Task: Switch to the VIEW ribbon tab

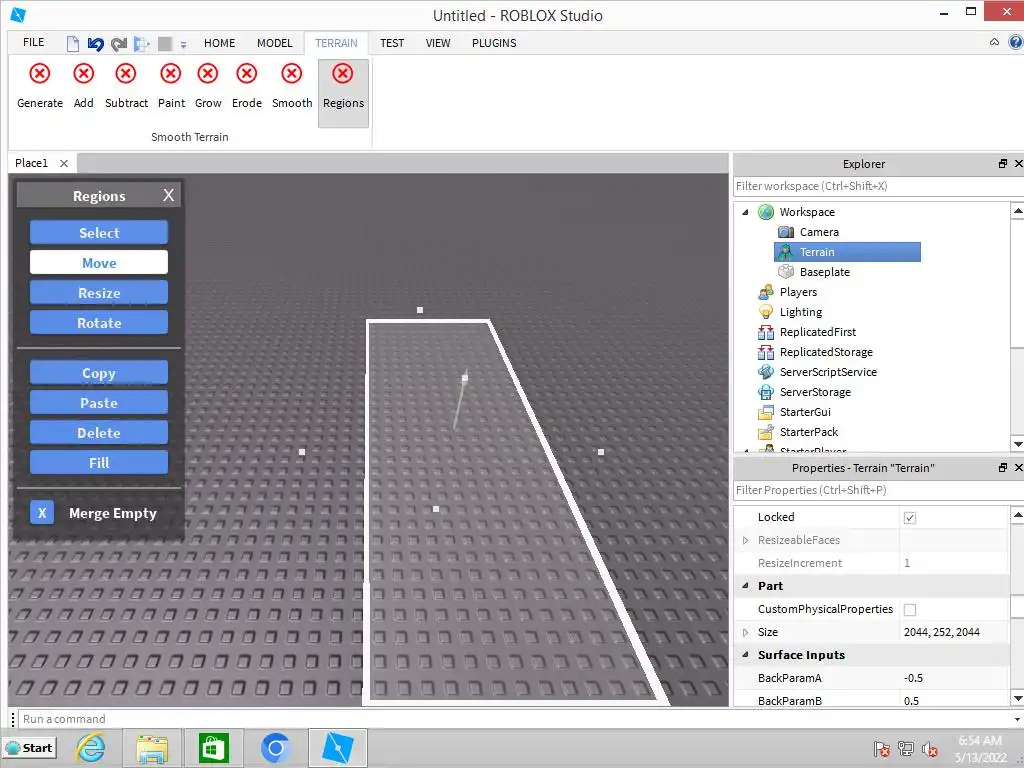Action: click(438, 43)
